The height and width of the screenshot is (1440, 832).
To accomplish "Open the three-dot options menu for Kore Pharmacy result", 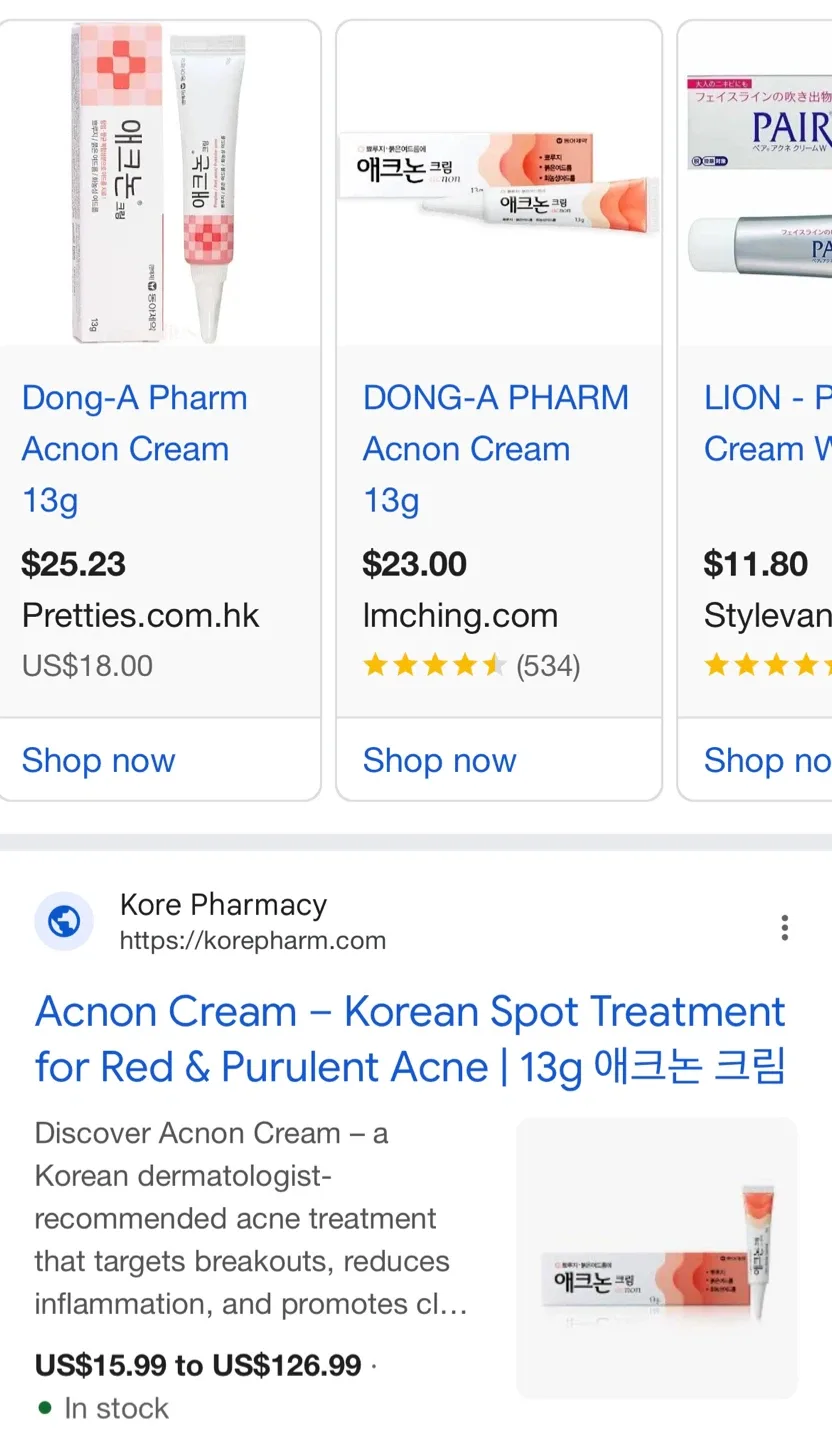I will tap(785, 928).
